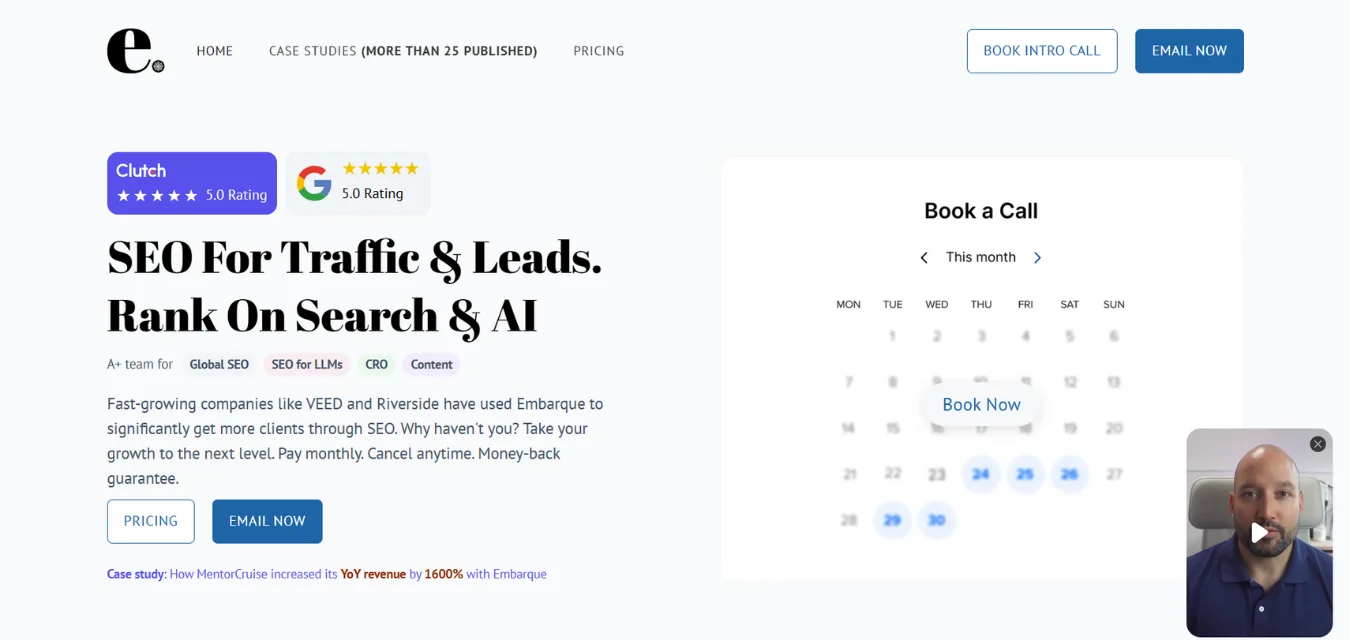This screenshot has height=640, width=1350.
Task: Open the MentorCruise case study link
Action: [327, 574]
